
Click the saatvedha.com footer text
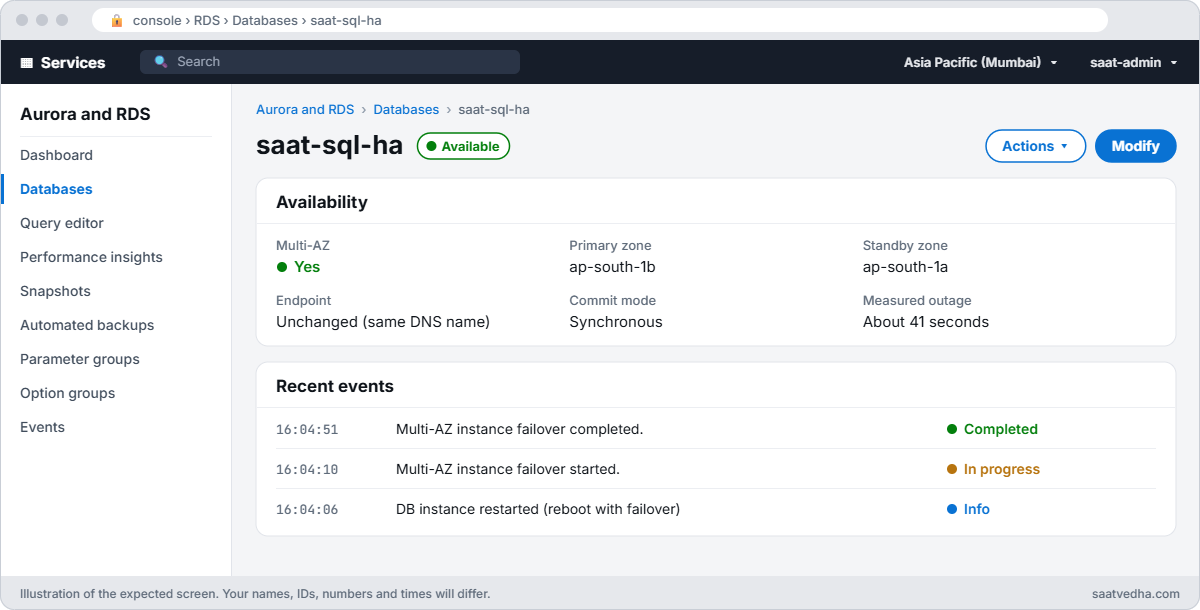tap(1136, 593)
